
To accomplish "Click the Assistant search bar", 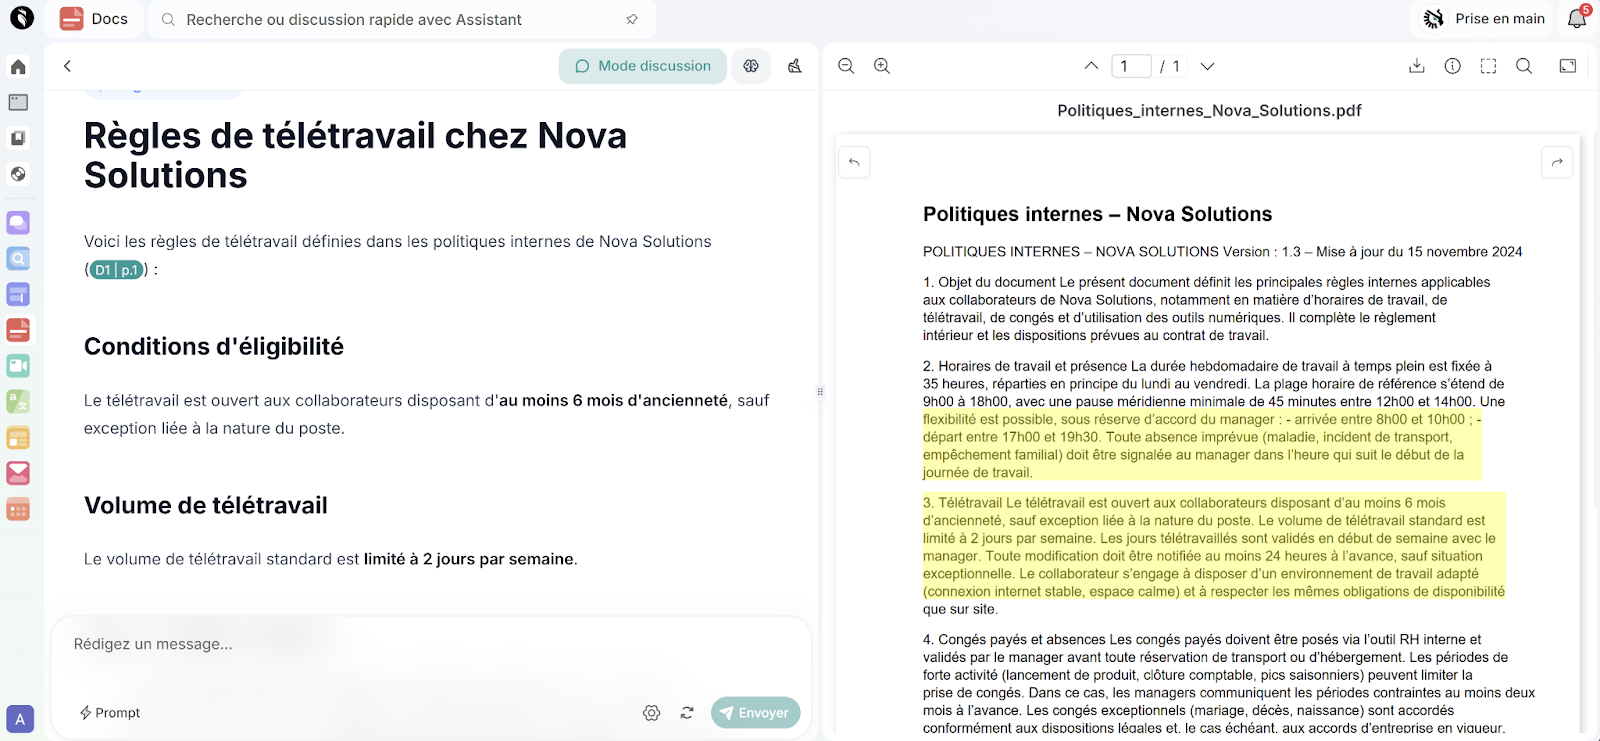I will pos(400,19).
